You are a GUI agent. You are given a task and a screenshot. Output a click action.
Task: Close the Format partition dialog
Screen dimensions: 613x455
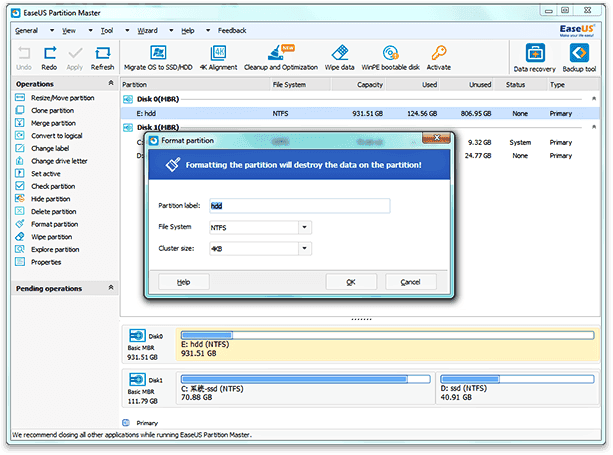click(x=436, y=138)
